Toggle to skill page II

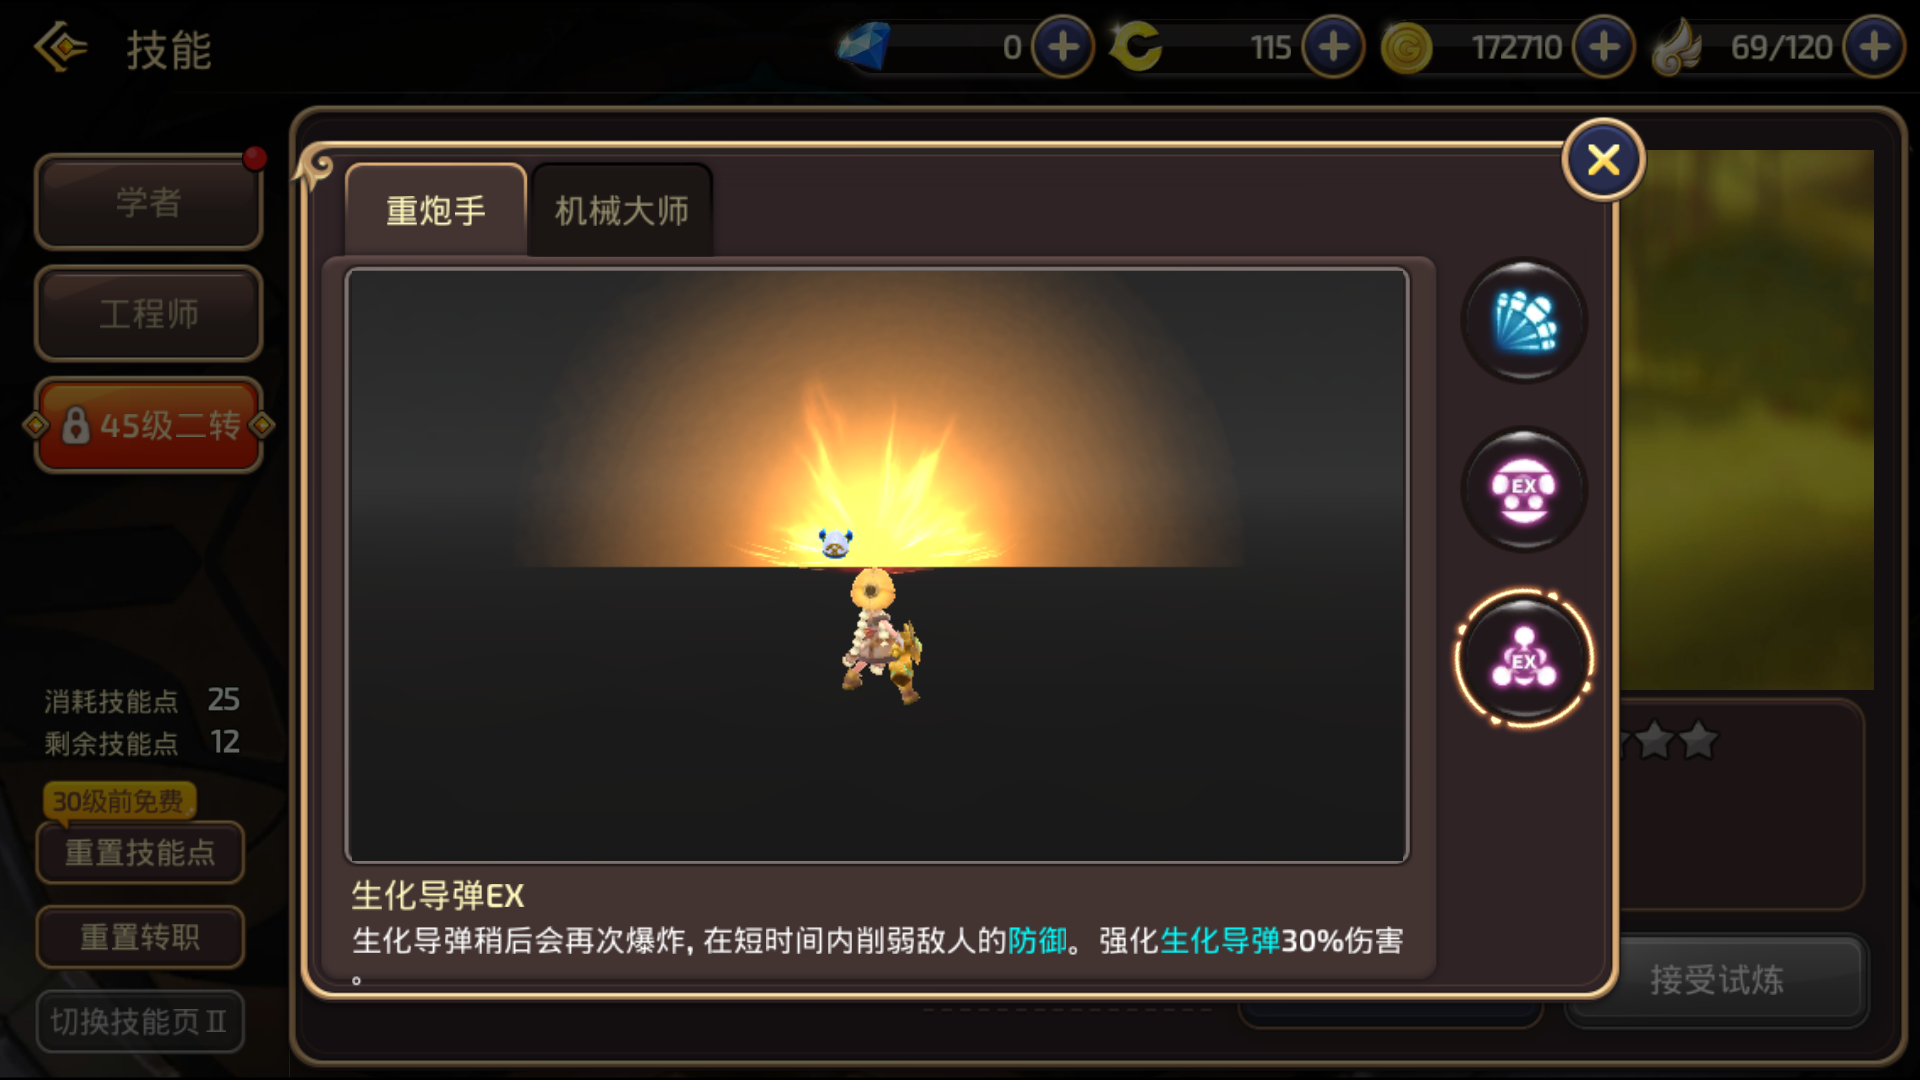click(x=140, y=1021)
